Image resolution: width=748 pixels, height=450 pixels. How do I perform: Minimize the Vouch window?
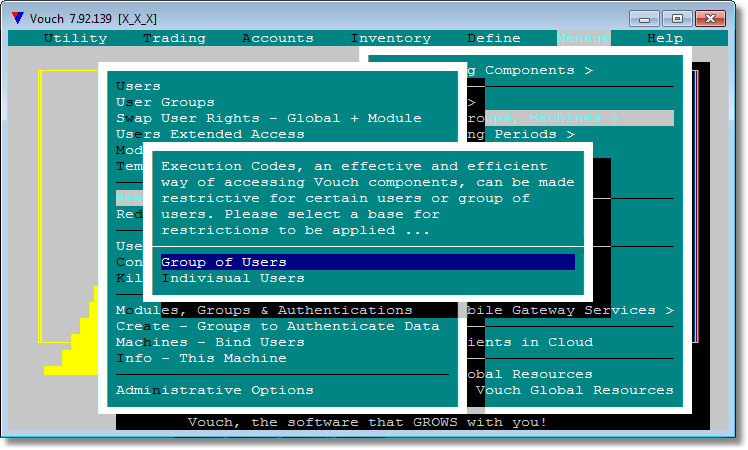644,19
